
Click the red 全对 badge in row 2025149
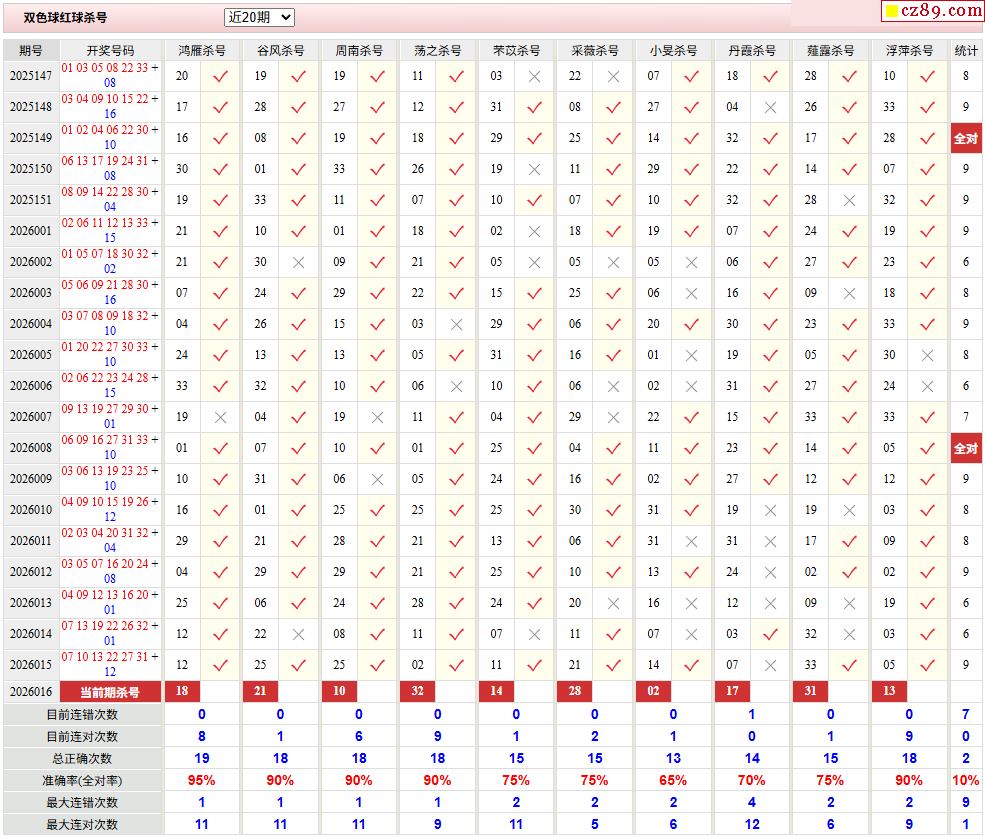coord(966,138)
